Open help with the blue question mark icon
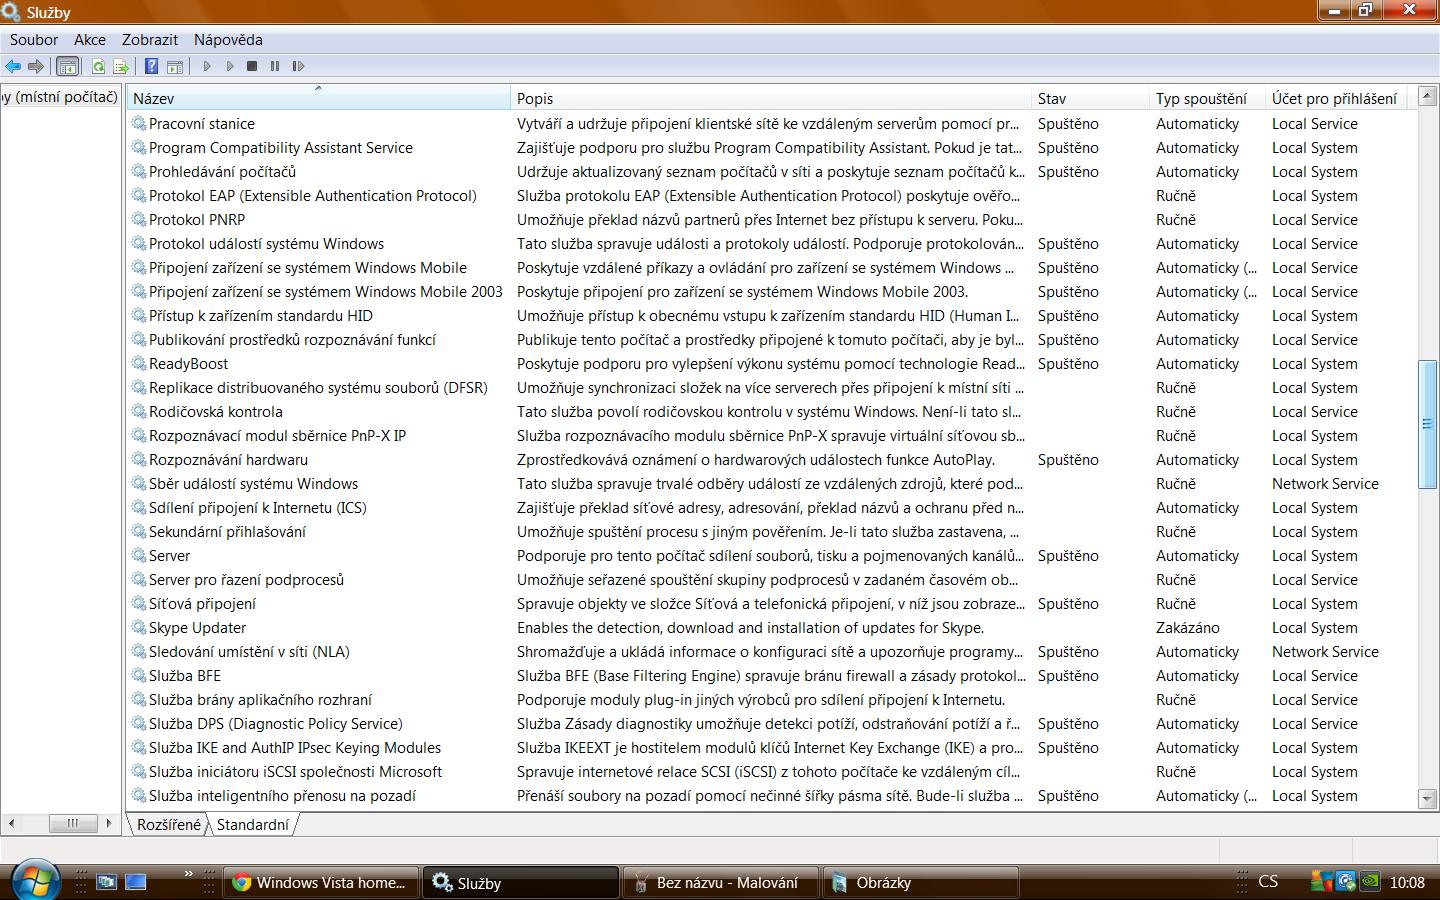The image size is (1440, 900). pos(151,66)
